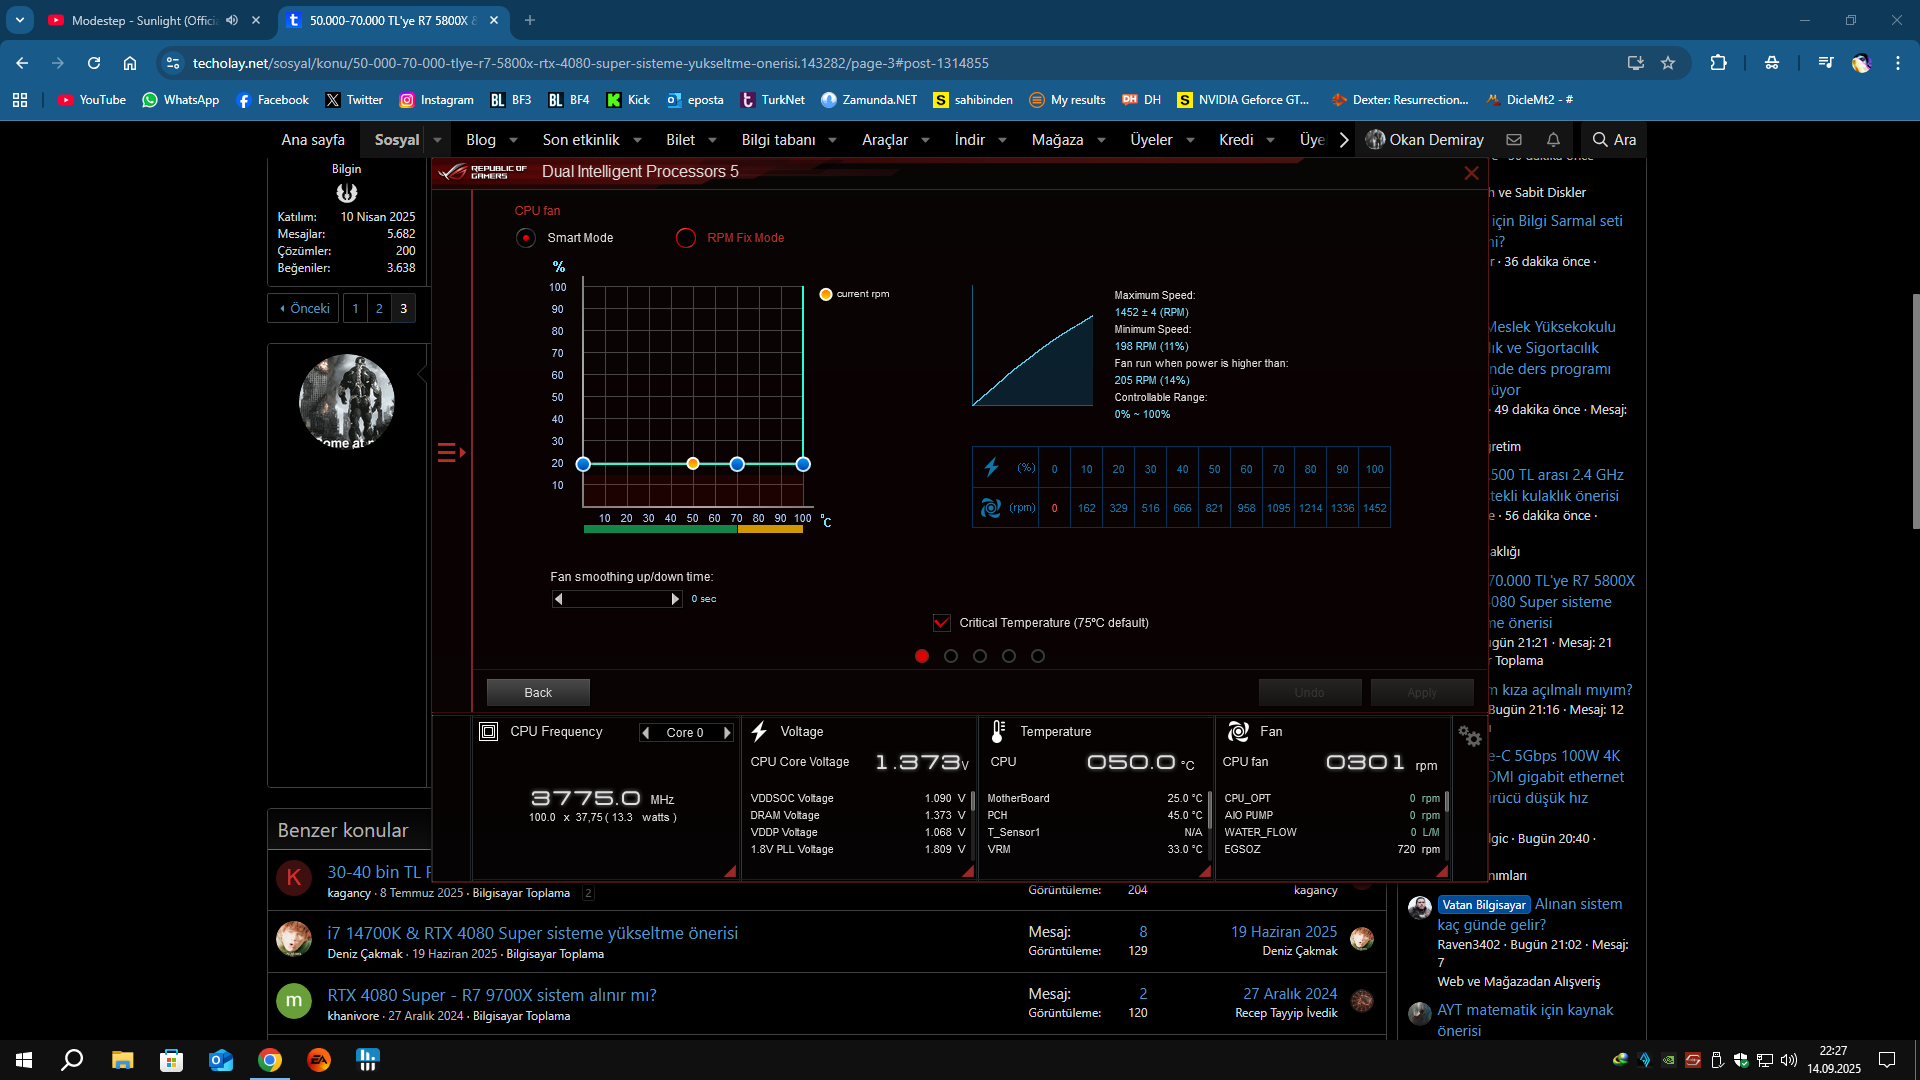Viewport: 1920px width, 1080px height.
Task: Open forum notifications bell icon
Action: (1553, 140)
